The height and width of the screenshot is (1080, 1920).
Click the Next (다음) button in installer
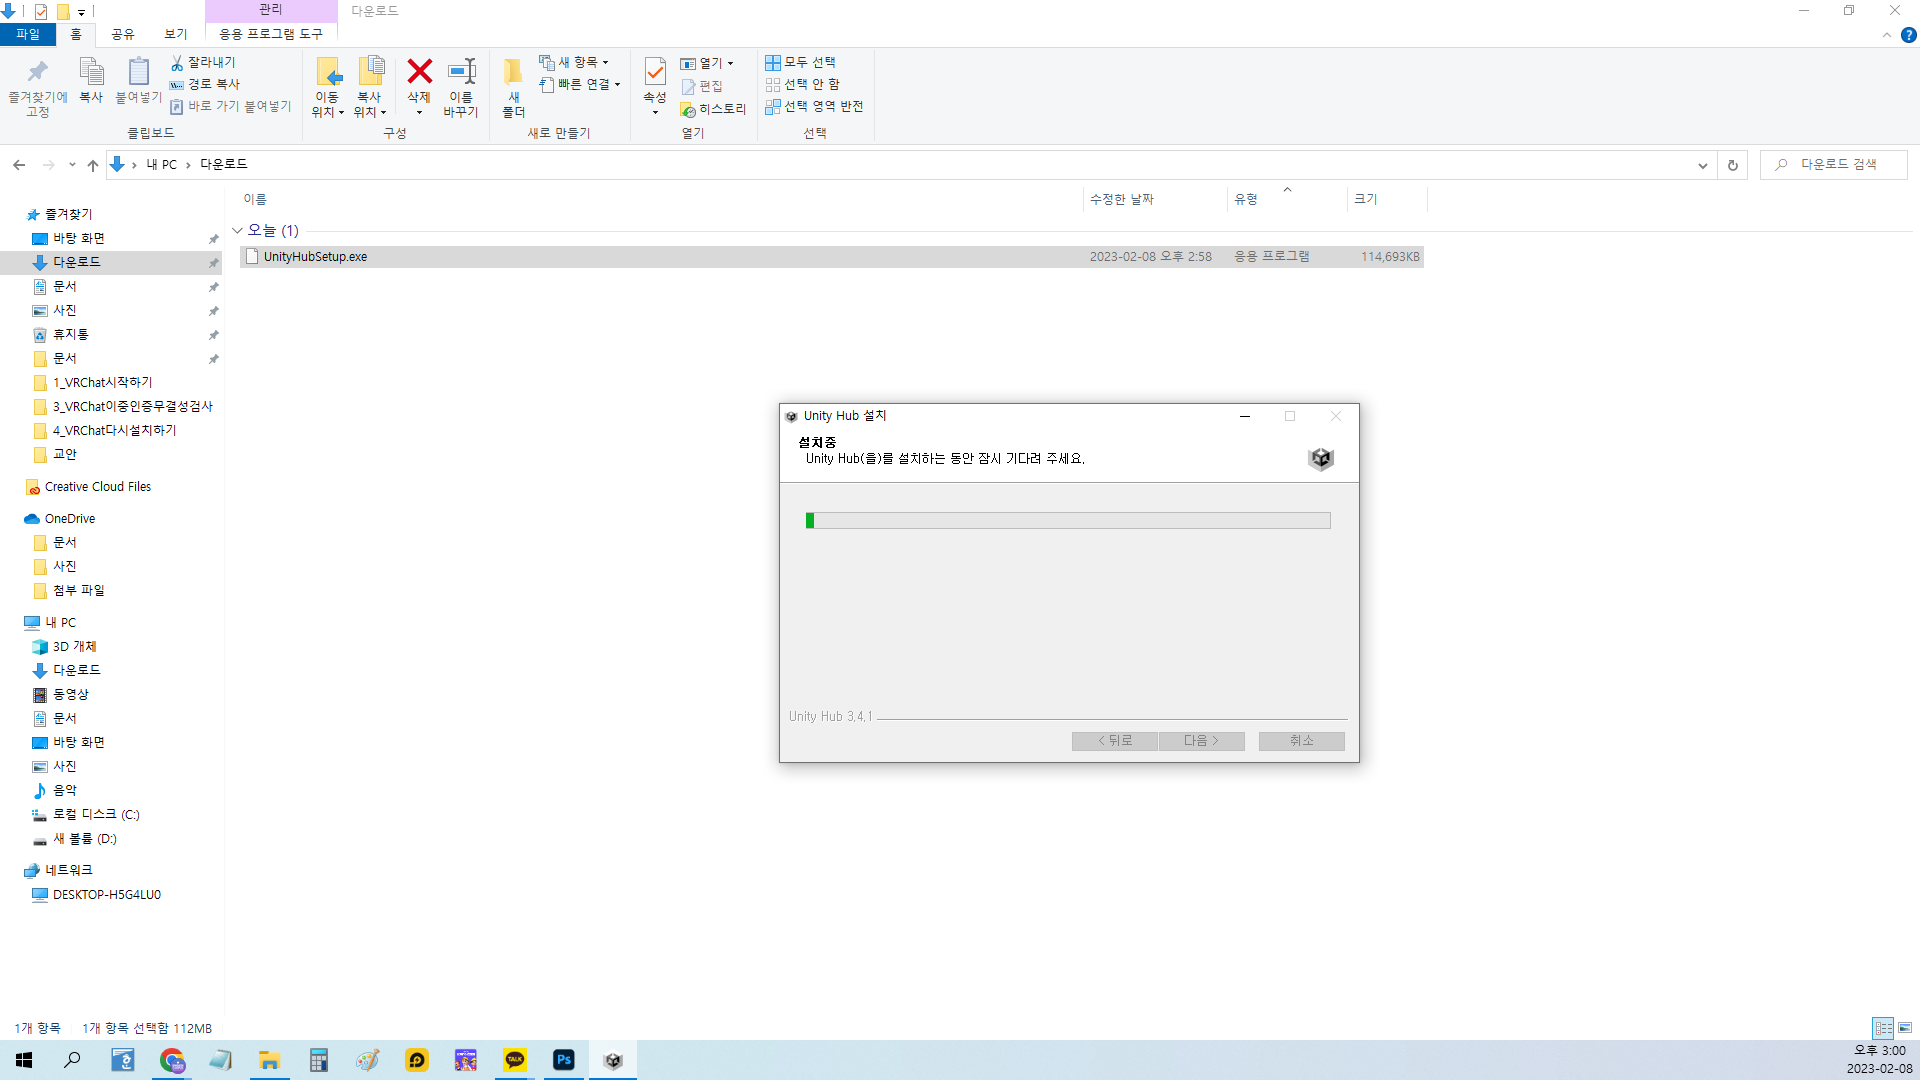pos(1201,741)
